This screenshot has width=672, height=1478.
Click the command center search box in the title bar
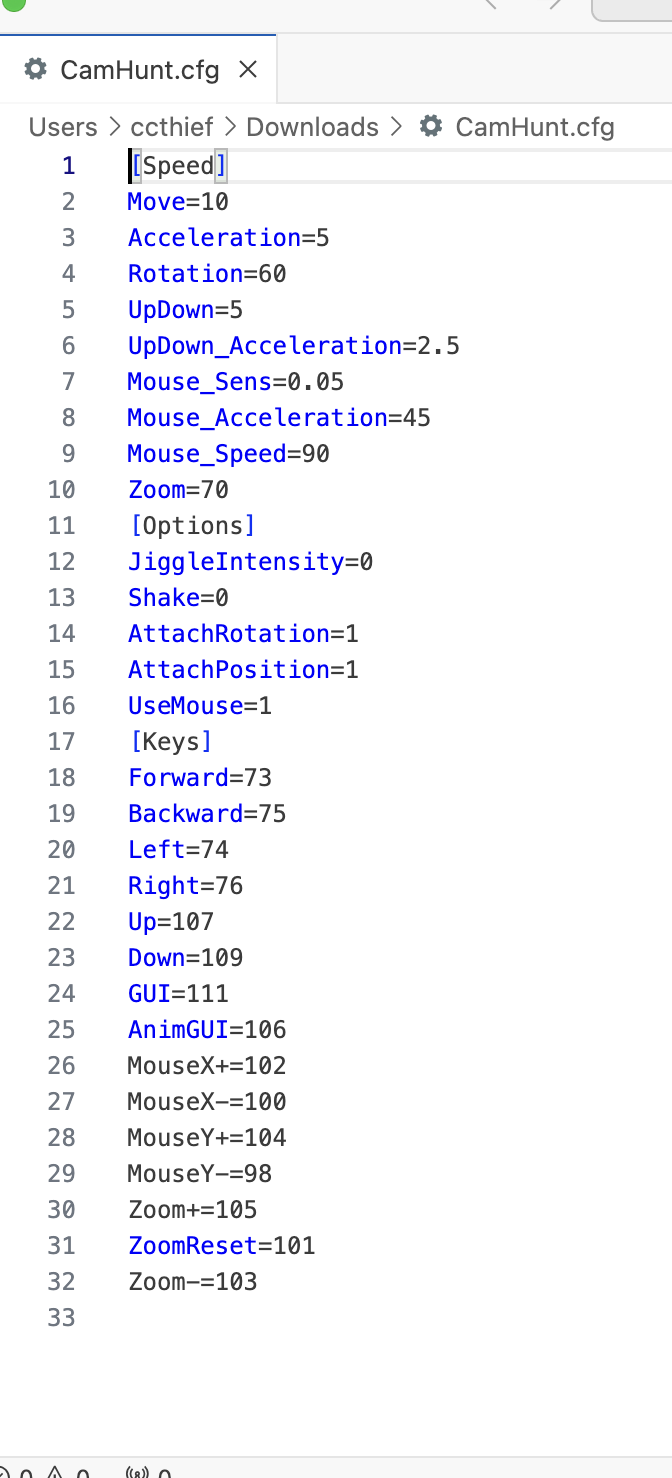(634, 8)
